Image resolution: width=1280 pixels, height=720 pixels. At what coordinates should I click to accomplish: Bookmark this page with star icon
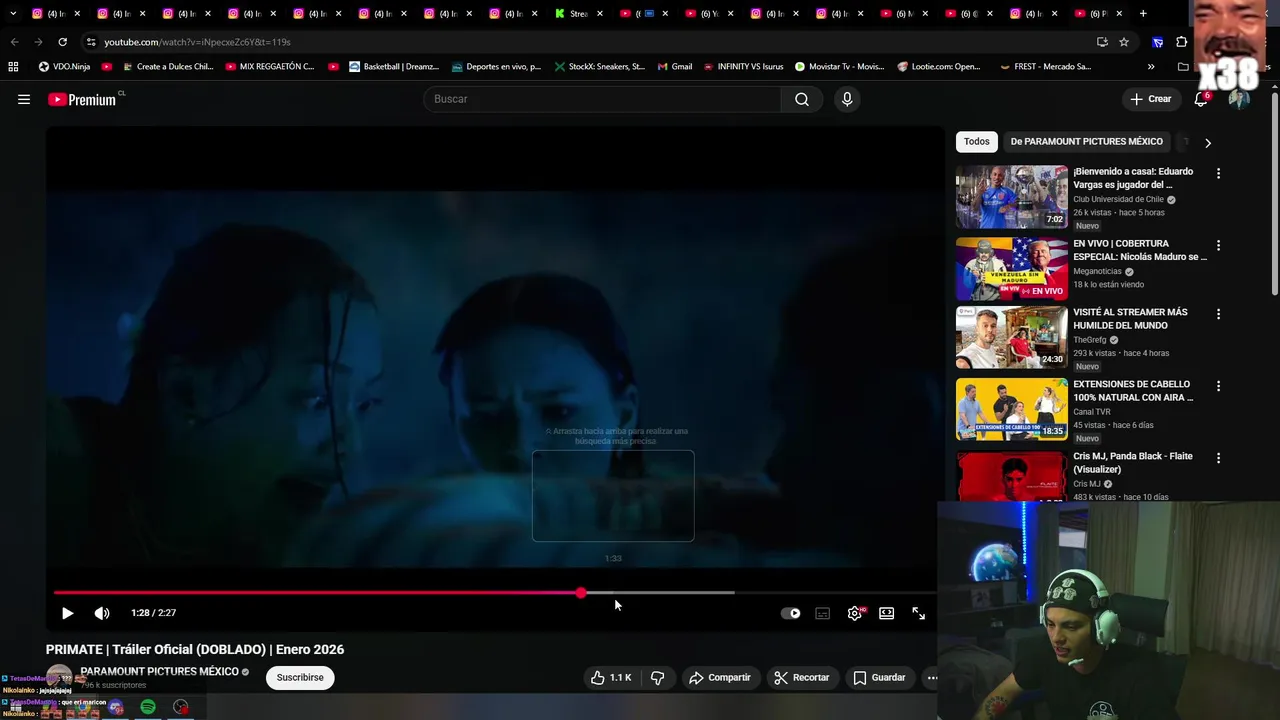(1124, 42)
